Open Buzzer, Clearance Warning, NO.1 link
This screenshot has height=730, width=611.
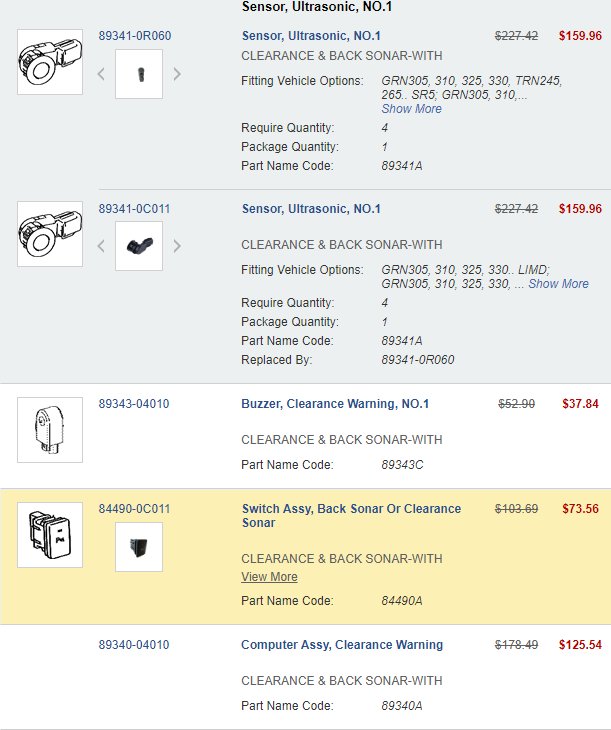[x=335, y=404]
